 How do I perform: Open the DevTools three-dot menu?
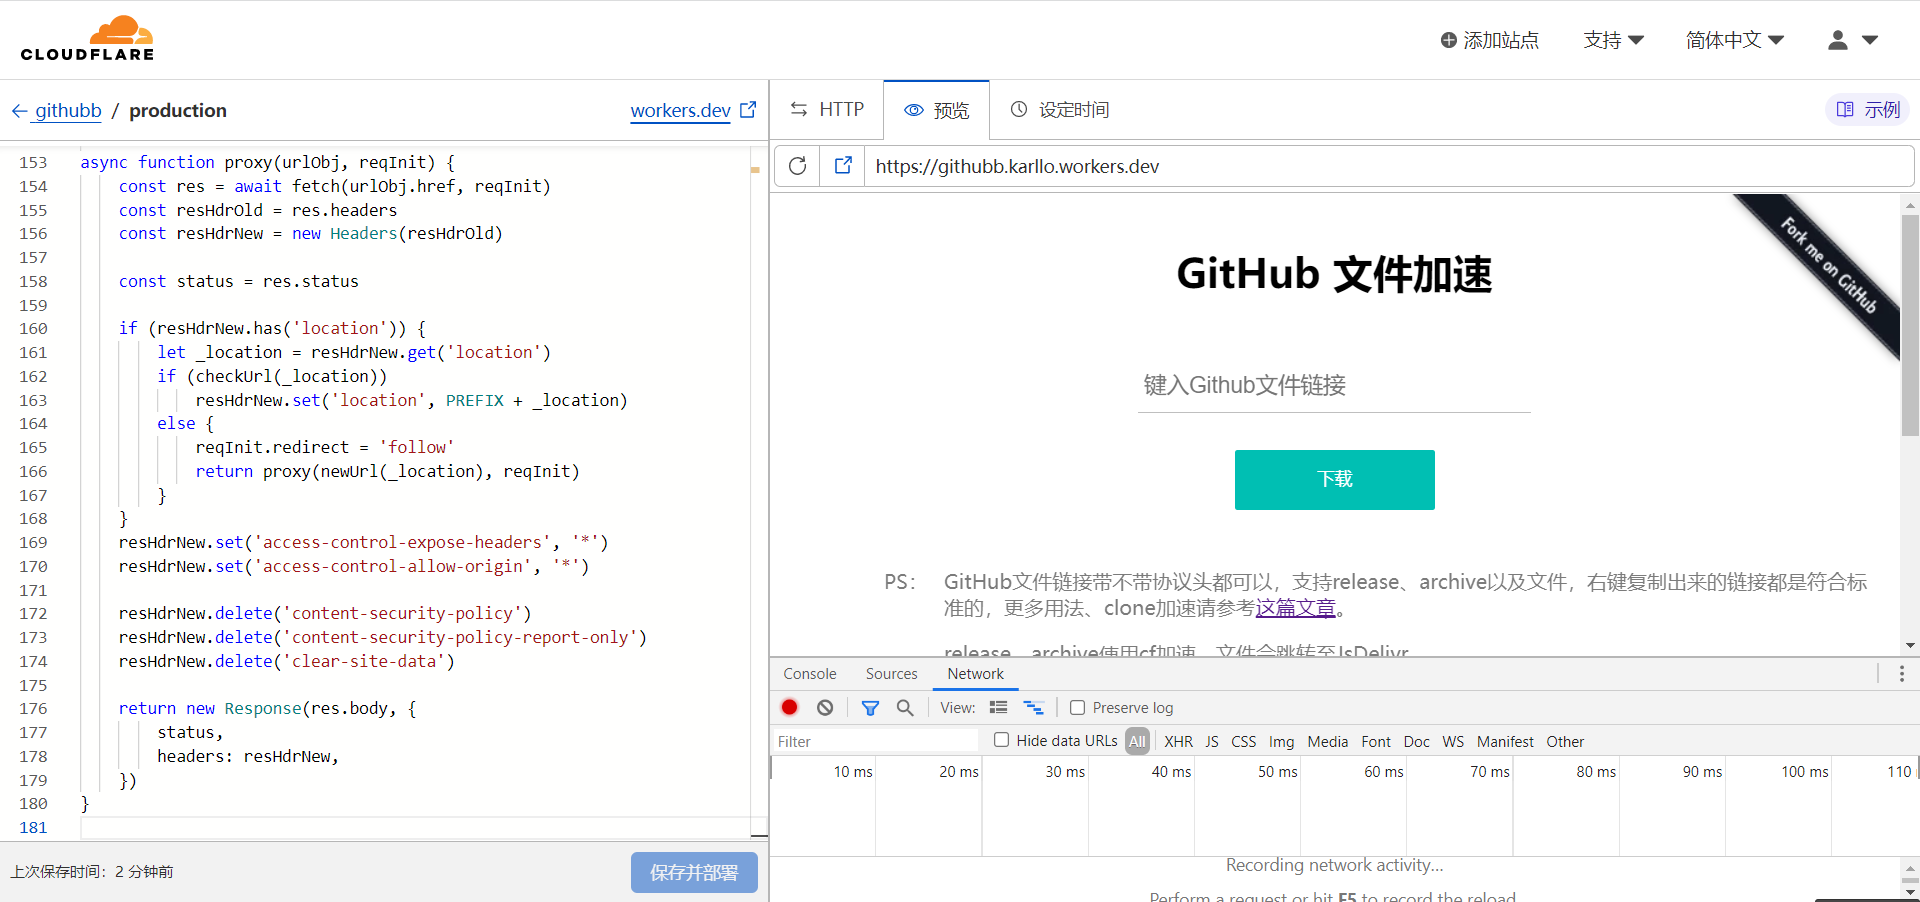pos(1901,674)
